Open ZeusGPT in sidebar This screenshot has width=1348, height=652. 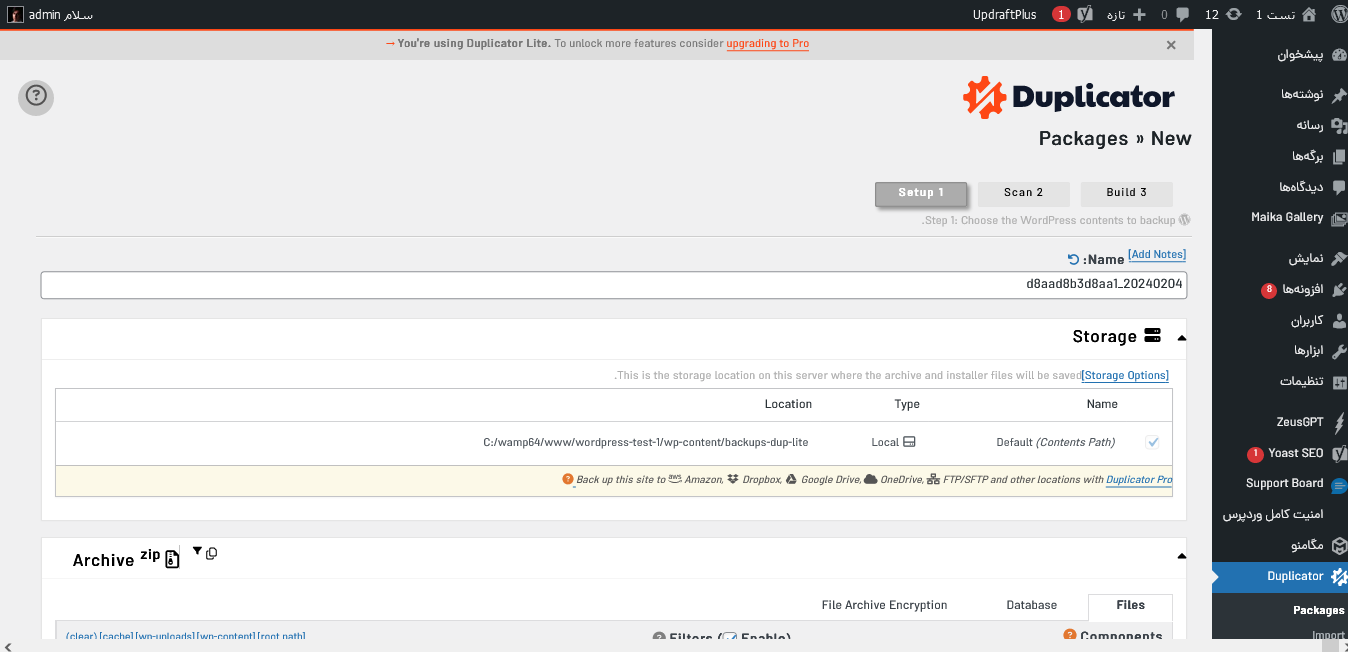click(1280, 422)
